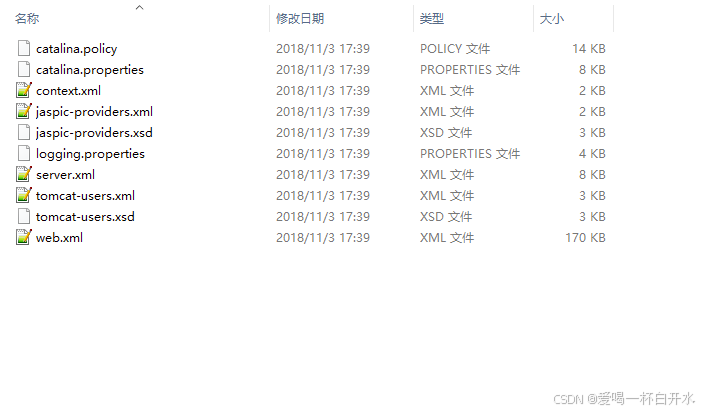Click the catalina.policy blank file icon
Screen dimensions: 706x412
coord(24,48)
